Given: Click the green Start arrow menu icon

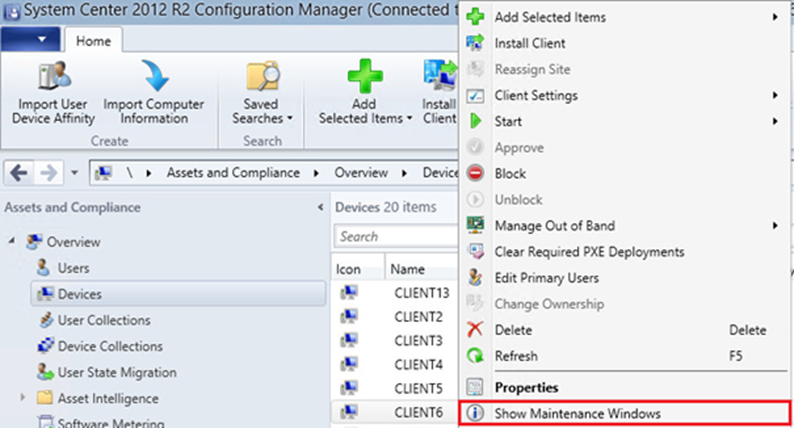Looking at the screenshot, I should tap(475, 121).
